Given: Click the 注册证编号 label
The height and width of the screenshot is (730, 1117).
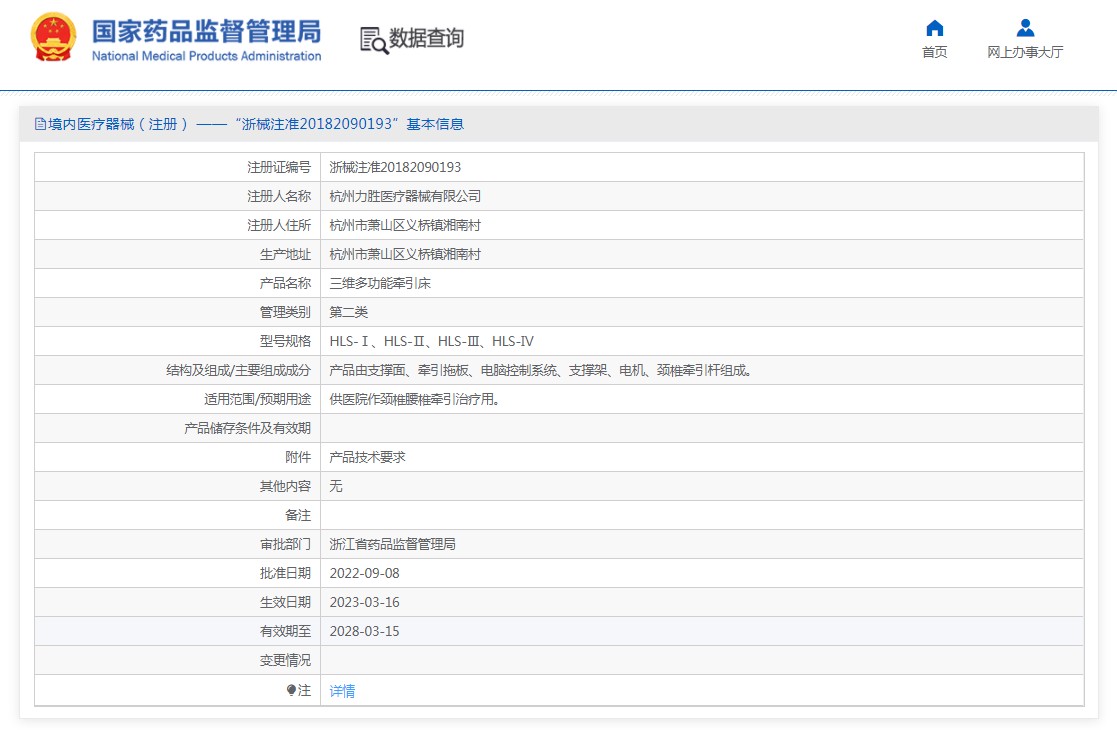Looking at the screenshot, I should click(x=279, y=167).
